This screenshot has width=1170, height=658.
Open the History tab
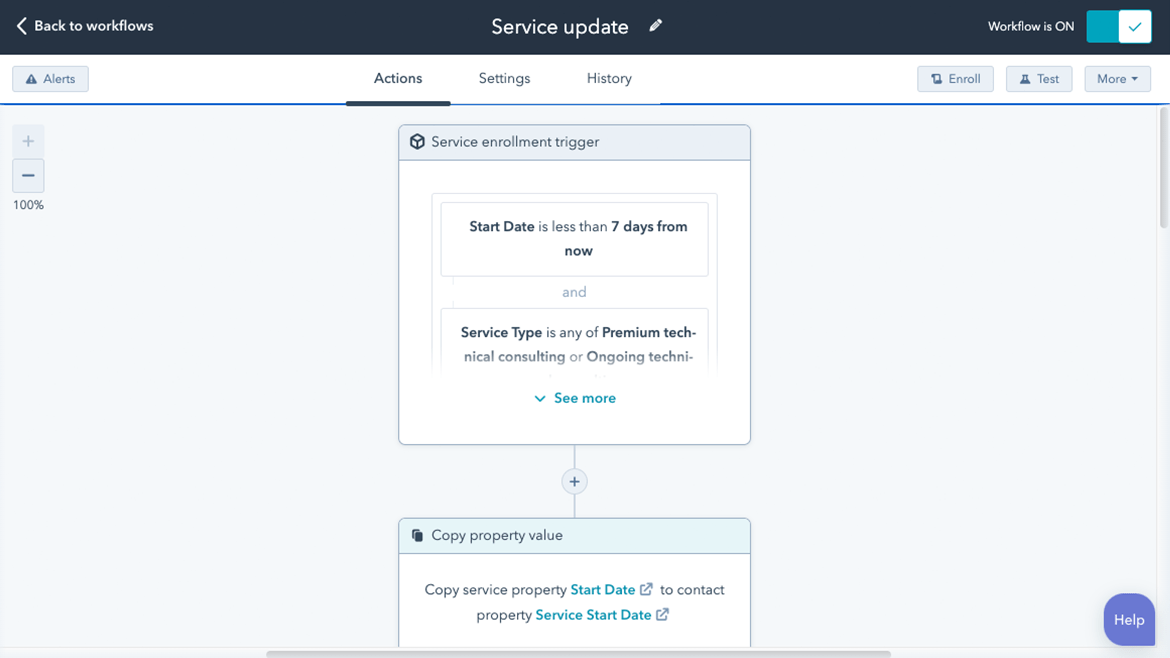(608, 78)
